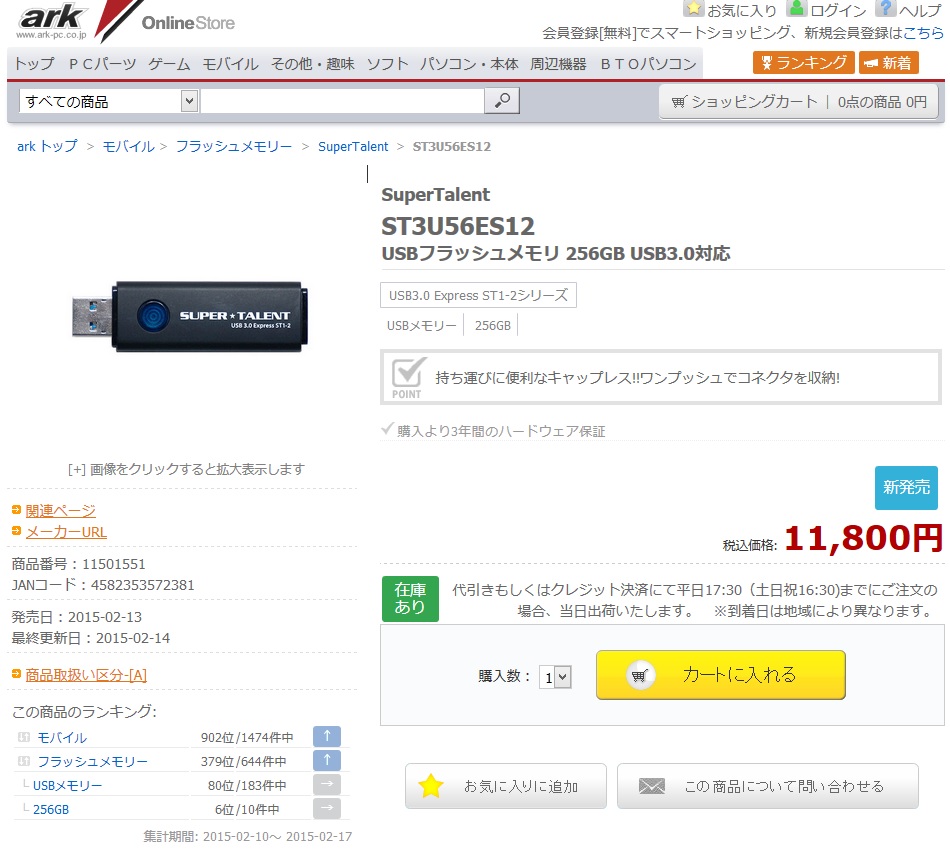Go to フラッシュメモリー breadcrumb link
Image resolution: width=950 pixels, height=854 pixels.
coord(234,146)
